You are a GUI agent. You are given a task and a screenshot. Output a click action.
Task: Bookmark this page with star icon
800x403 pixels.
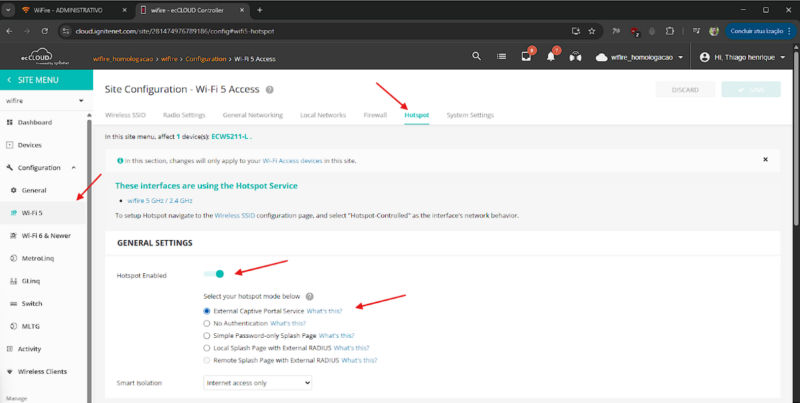tap(592, 31)
